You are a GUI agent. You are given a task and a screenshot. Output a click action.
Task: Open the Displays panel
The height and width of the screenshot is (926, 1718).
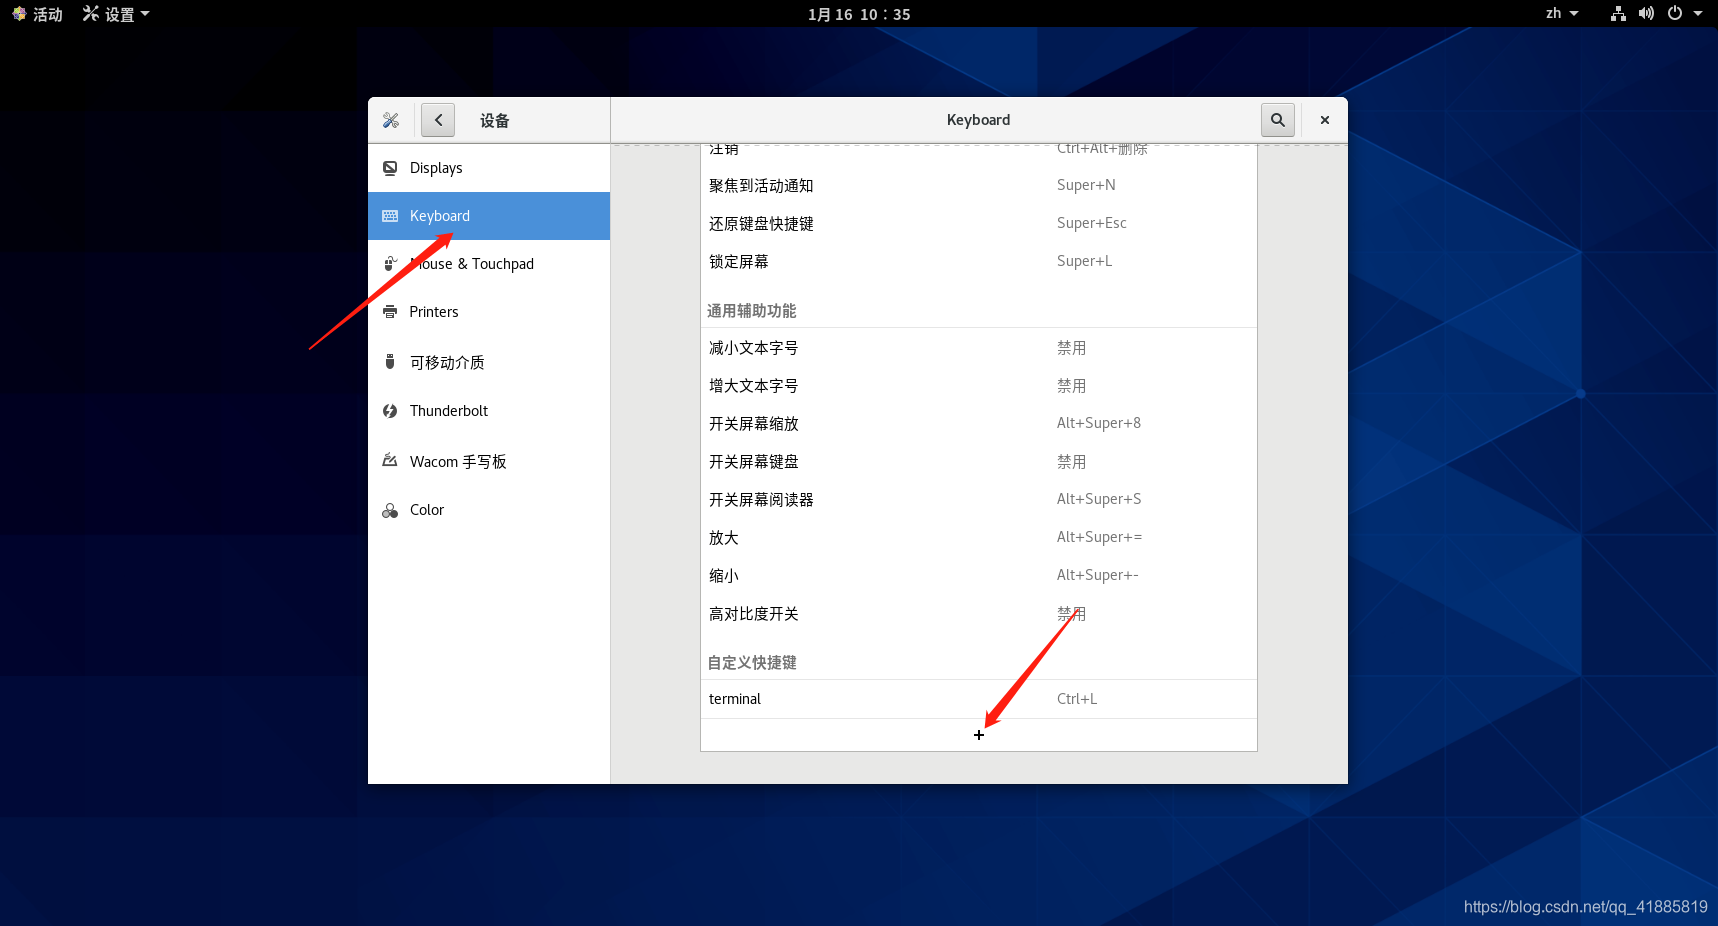(489, 168)
